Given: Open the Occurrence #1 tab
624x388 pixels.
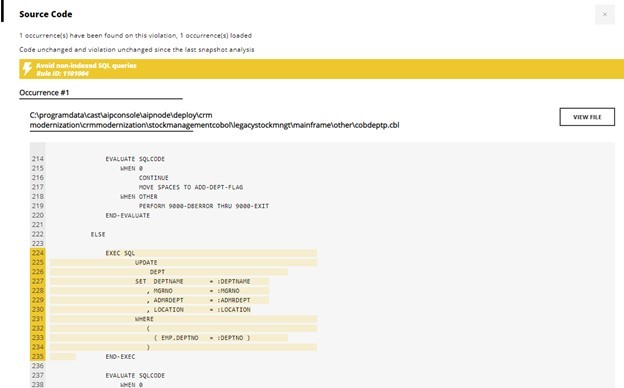Looking at the screenshot, I should click(44, 93).
